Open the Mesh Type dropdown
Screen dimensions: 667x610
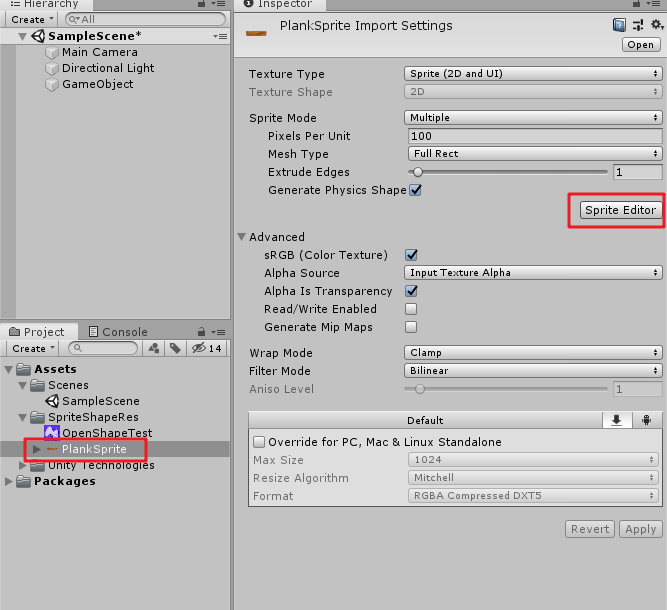coord(535,154)
